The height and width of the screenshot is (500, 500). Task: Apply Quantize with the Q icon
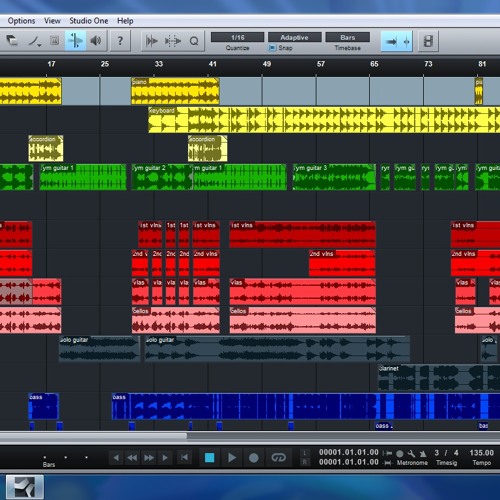tap(194, 41)
